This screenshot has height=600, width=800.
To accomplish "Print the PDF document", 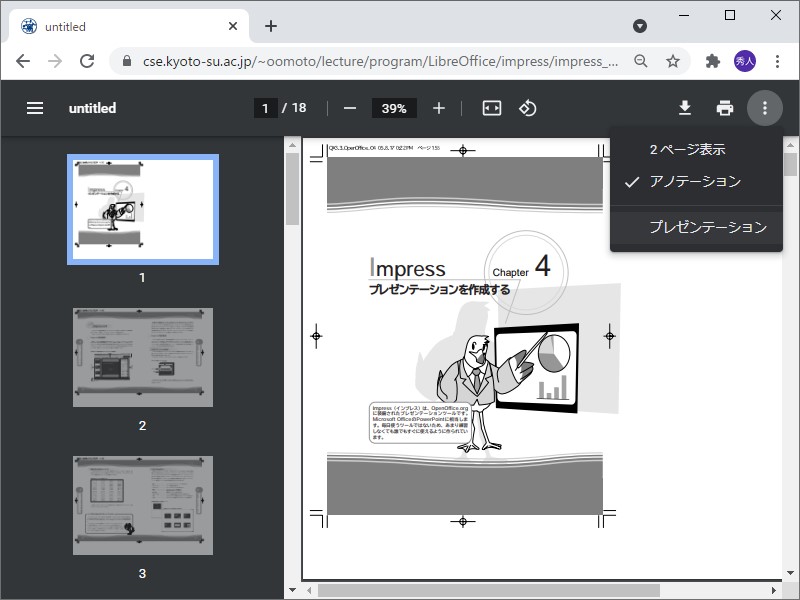I will click(724, 107).
